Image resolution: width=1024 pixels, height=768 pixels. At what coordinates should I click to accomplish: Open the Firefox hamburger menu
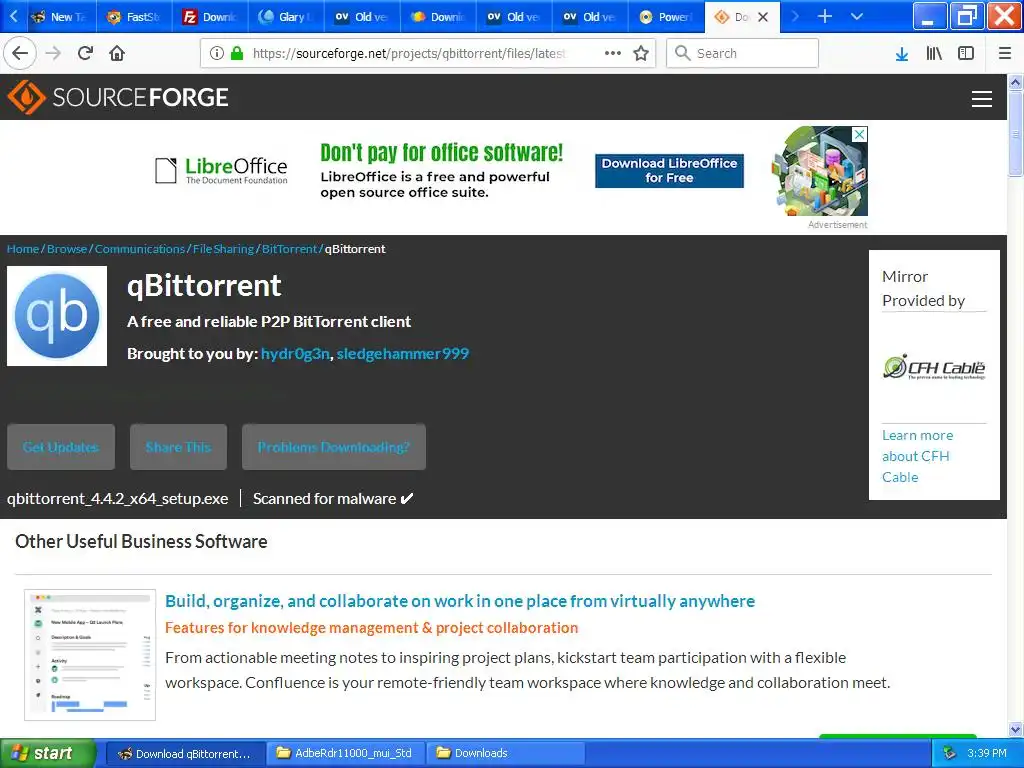point(1005,54)
